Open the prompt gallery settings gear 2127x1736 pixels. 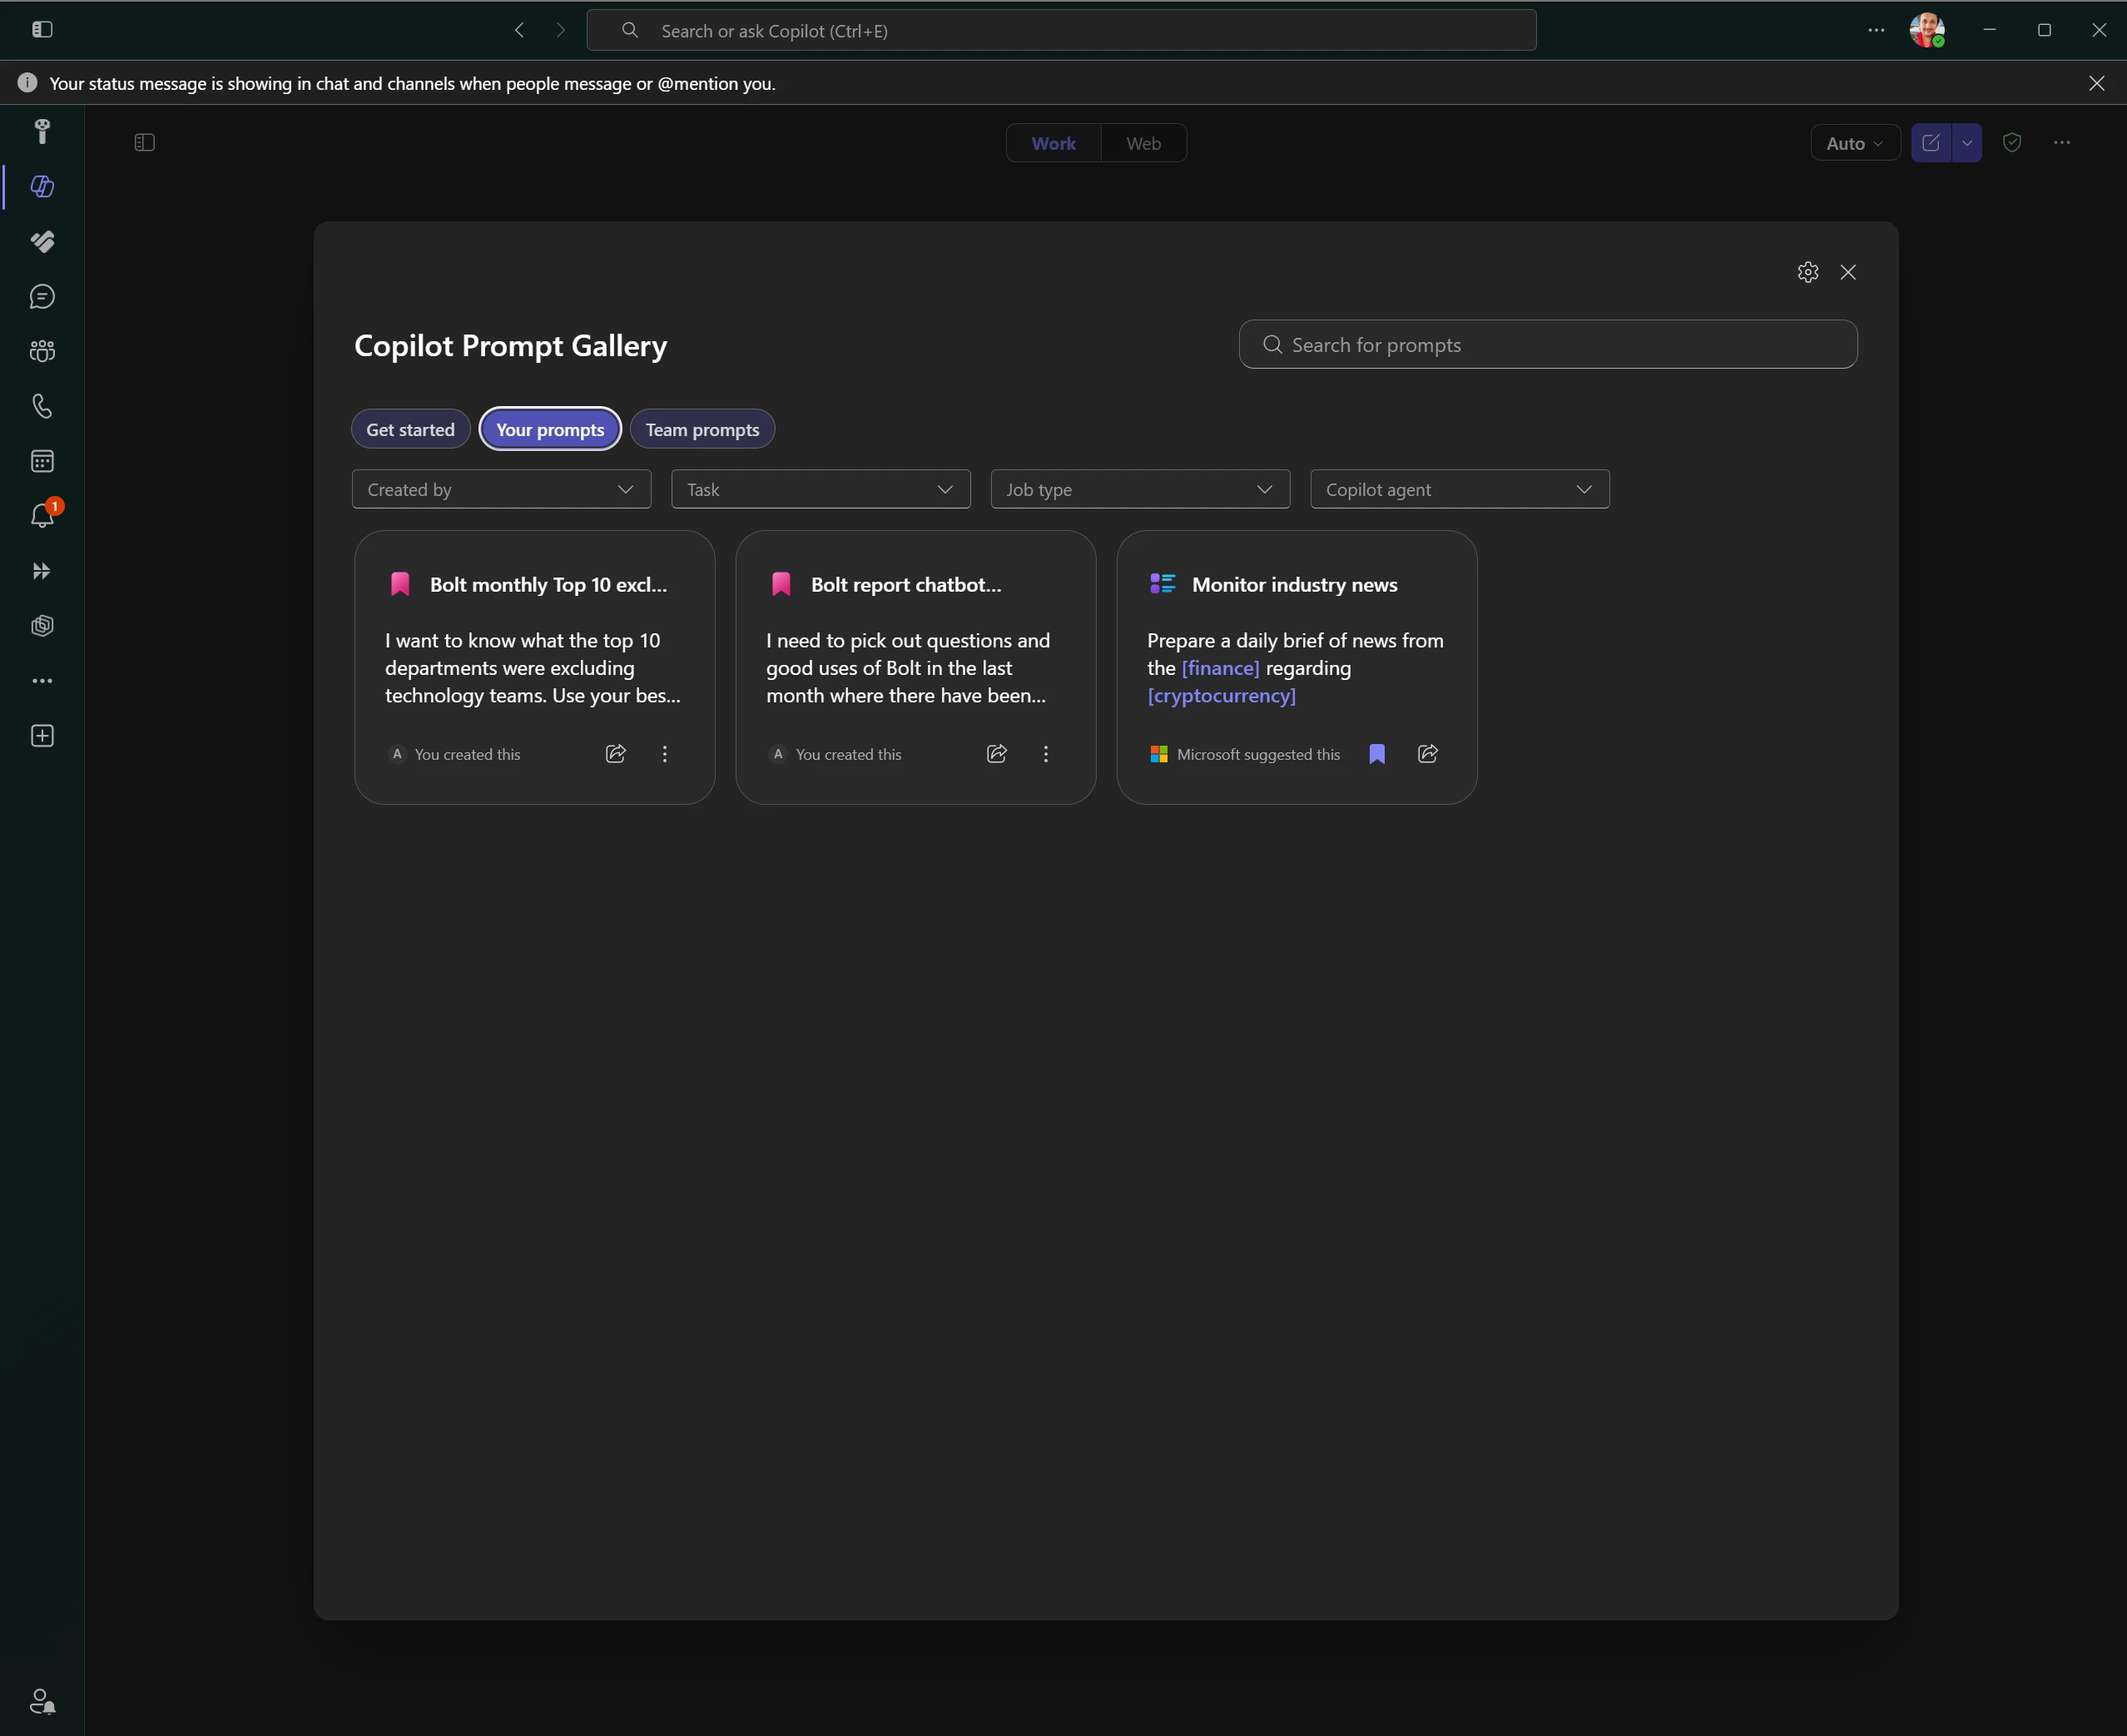pos(1807,272)
